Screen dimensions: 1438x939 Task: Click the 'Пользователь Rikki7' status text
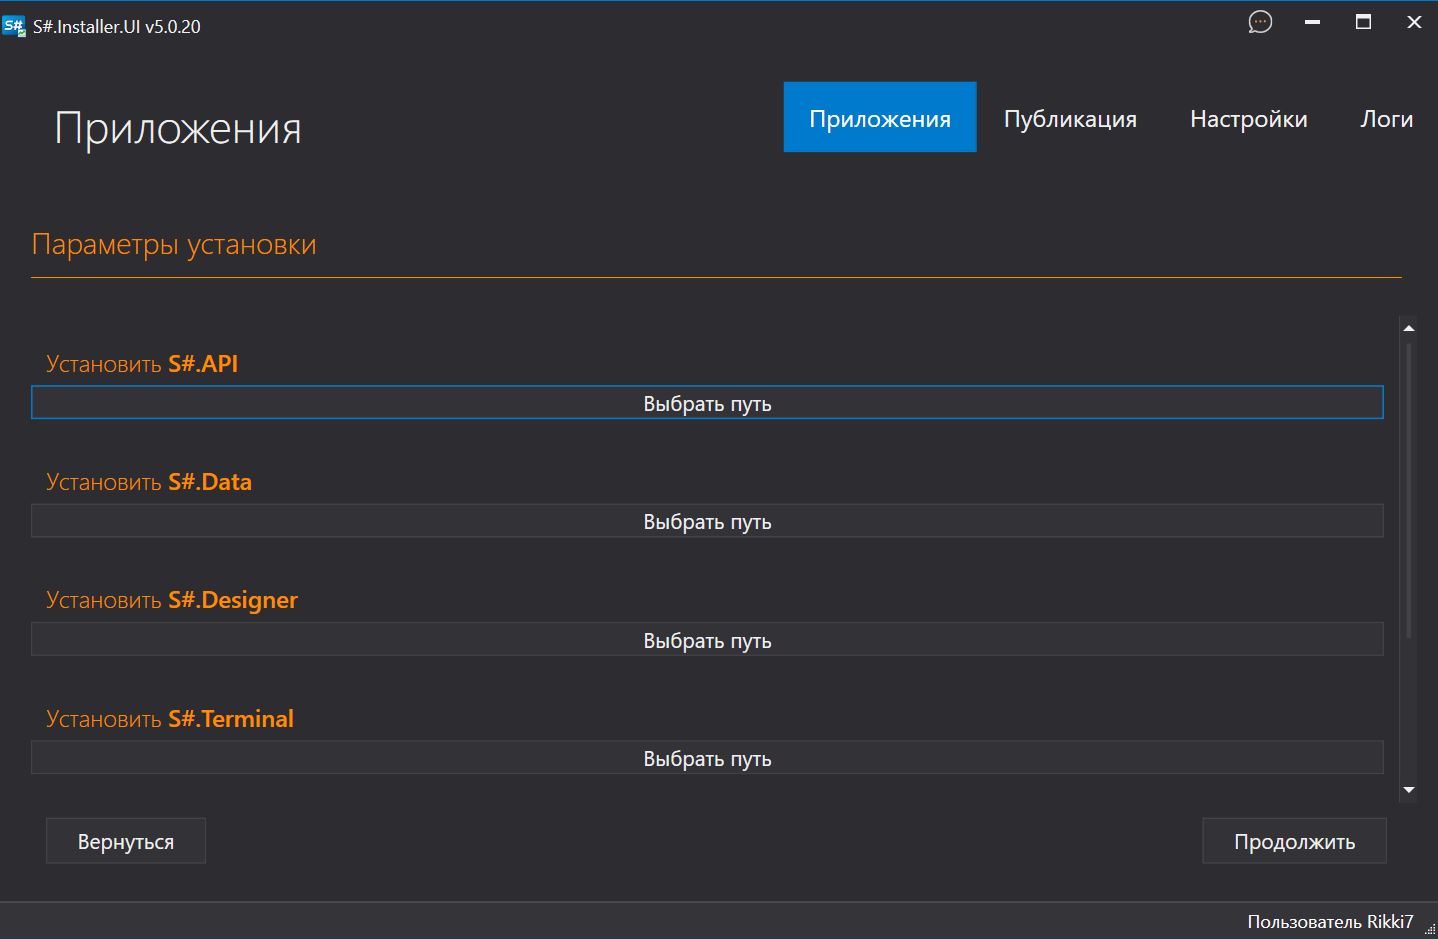1330,921
